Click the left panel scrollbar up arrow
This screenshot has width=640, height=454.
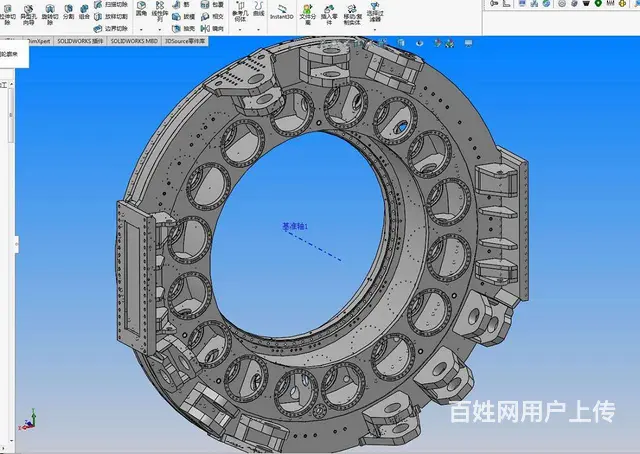tap(11, 84)
